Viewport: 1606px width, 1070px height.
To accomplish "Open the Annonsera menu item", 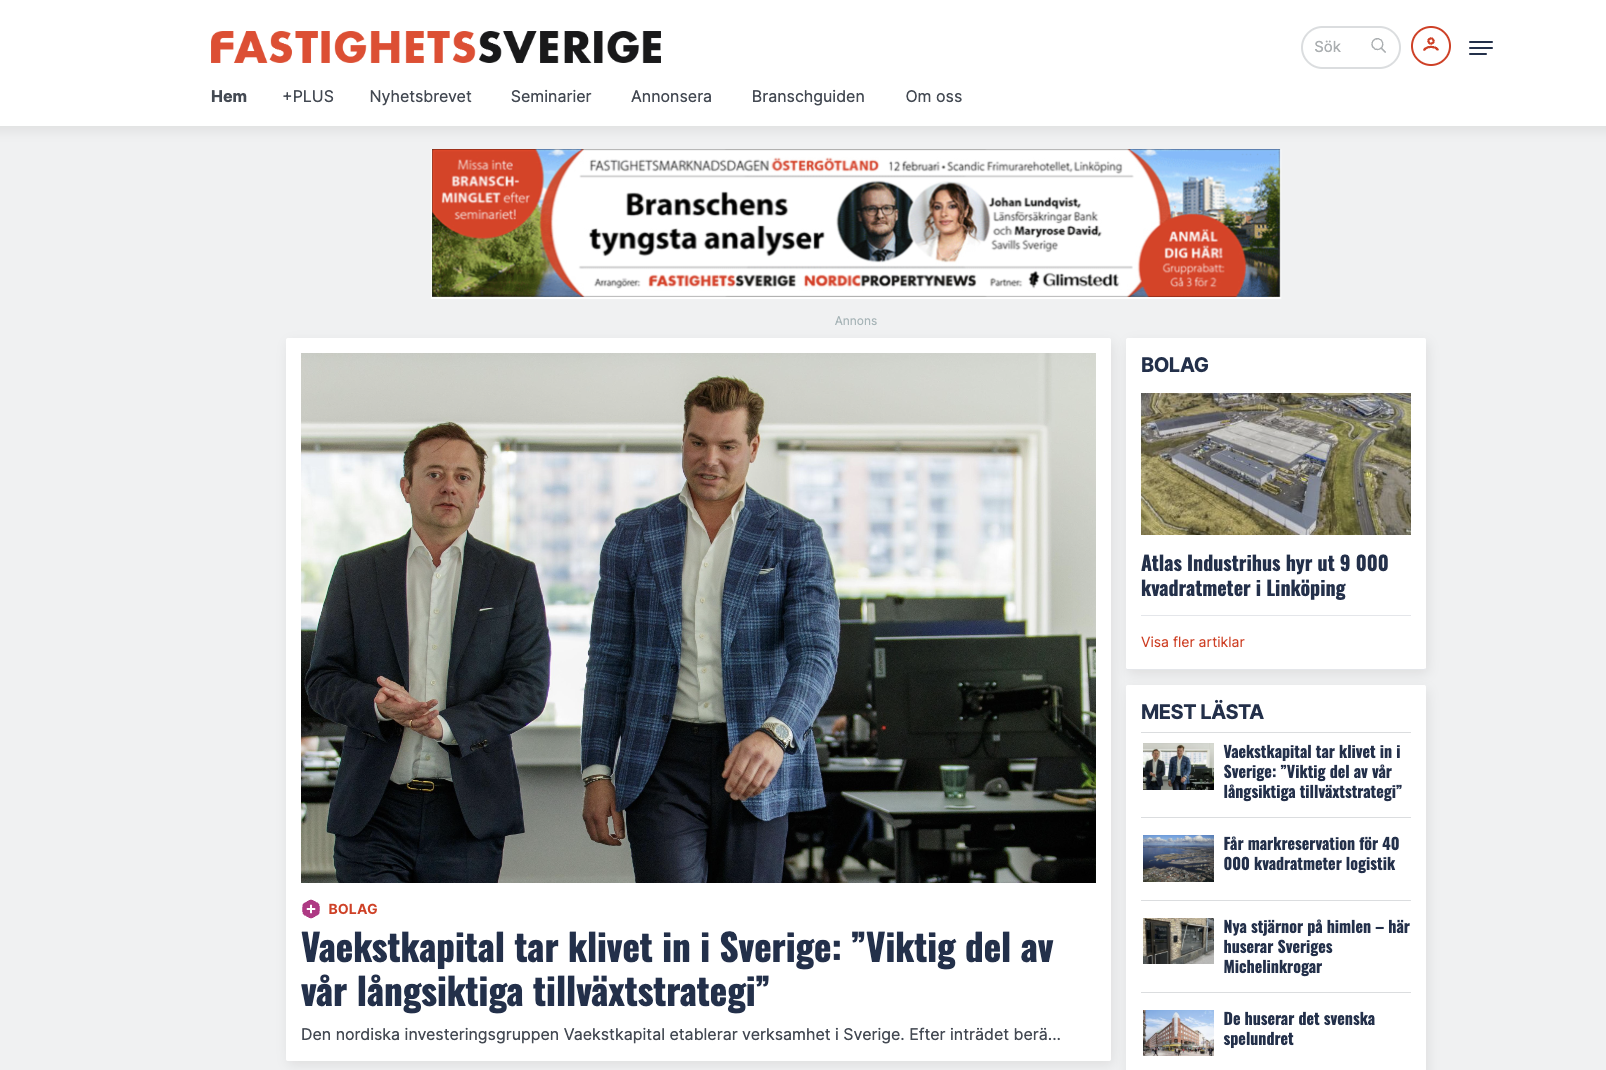I will click(671, 96).
